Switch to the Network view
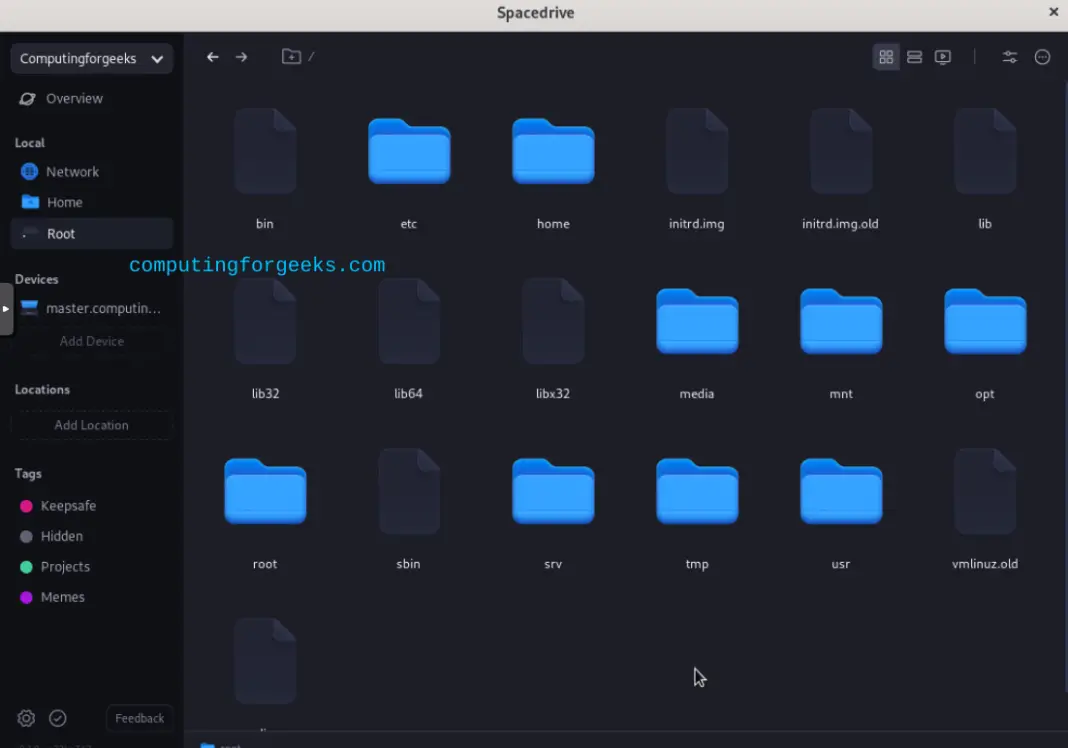1068x748 pixels. coord(73,171)
